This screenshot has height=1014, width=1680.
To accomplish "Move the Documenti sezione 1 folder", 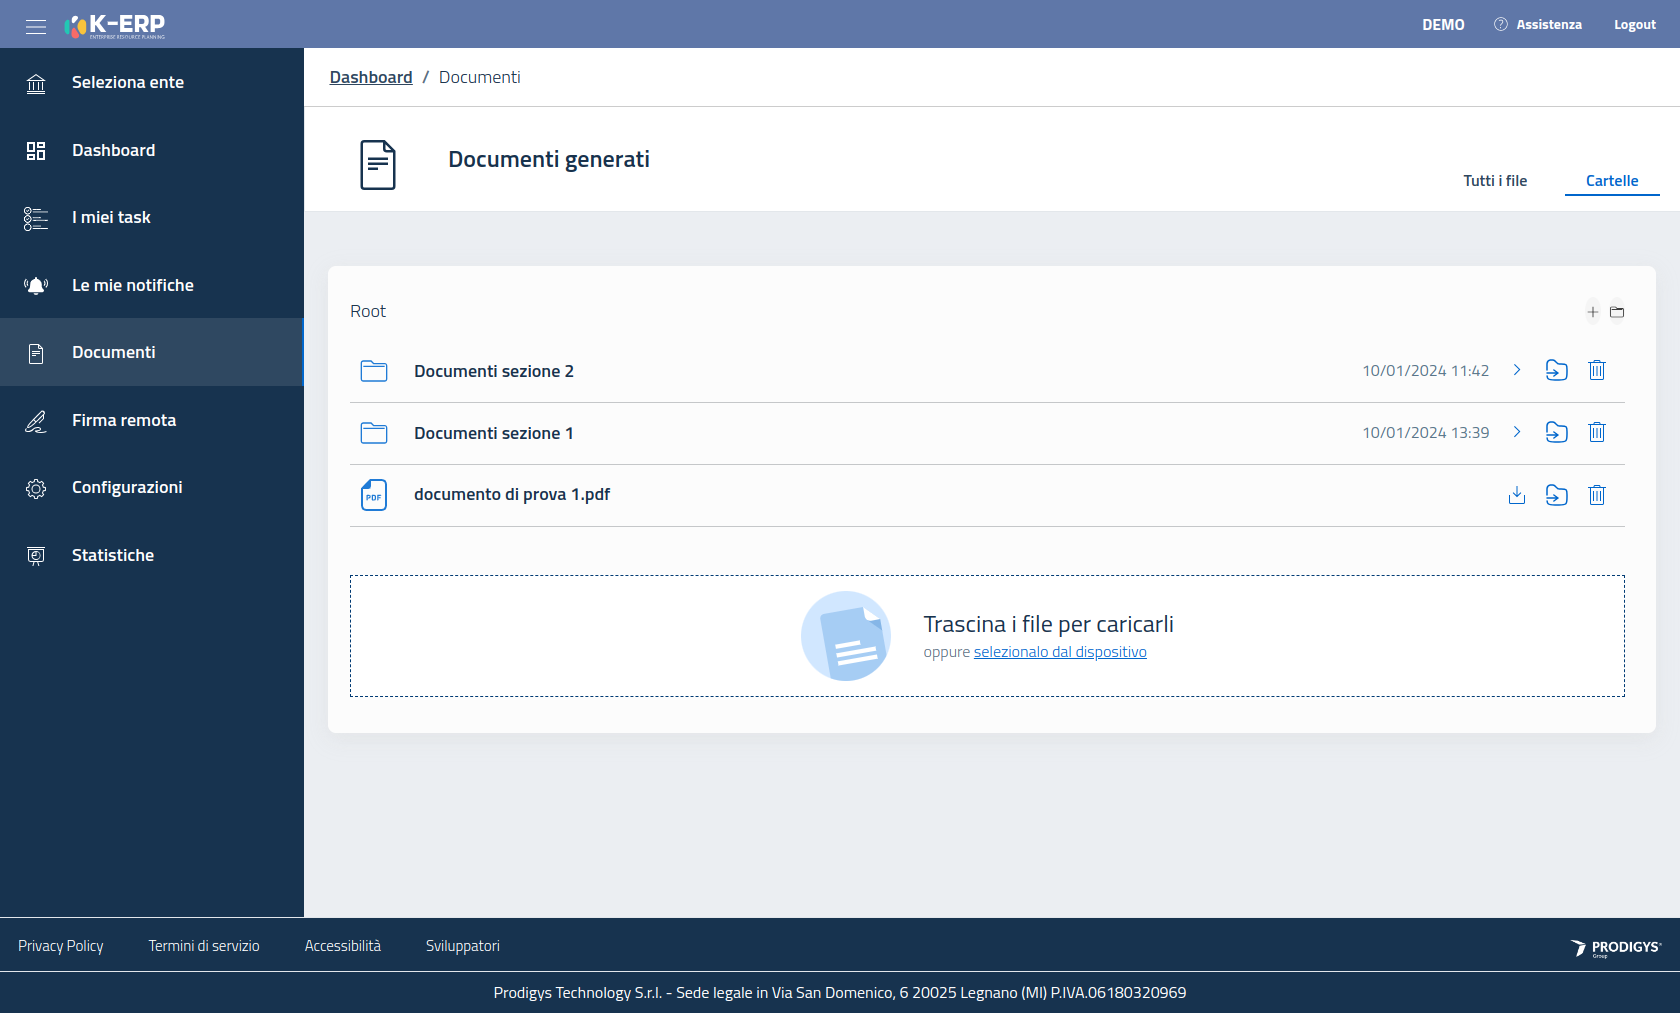I will click(x=1556, y=432).
